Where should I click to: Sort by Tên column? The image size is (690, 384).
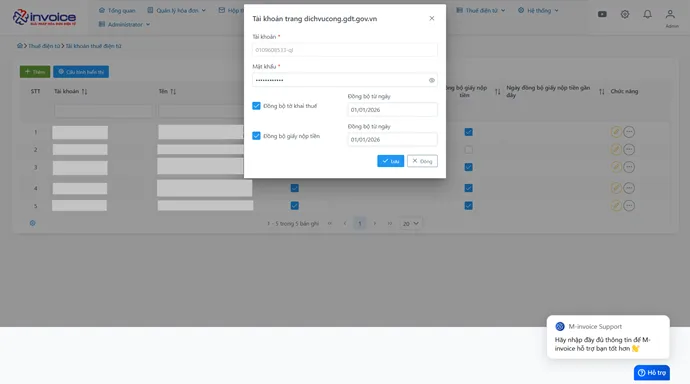[173, 91]
